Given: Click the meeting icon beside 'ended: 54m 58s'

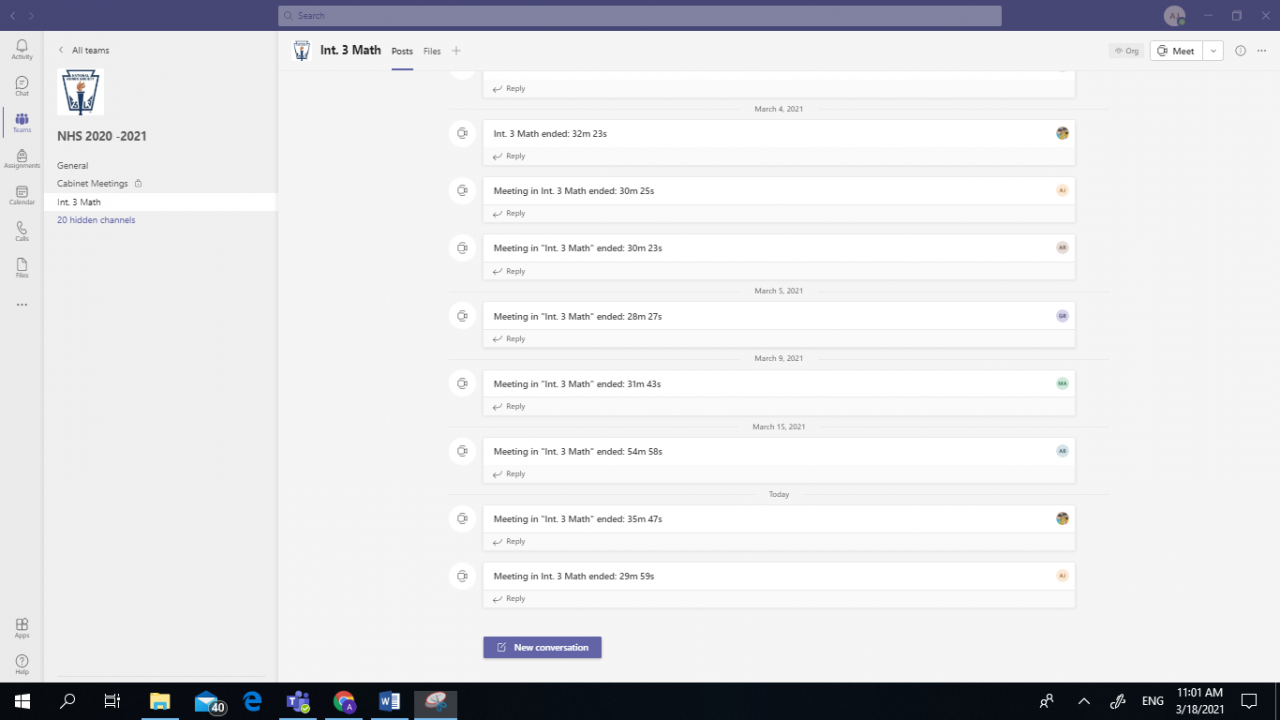Looking at the screenshot, I should click(x=462, y=451).
